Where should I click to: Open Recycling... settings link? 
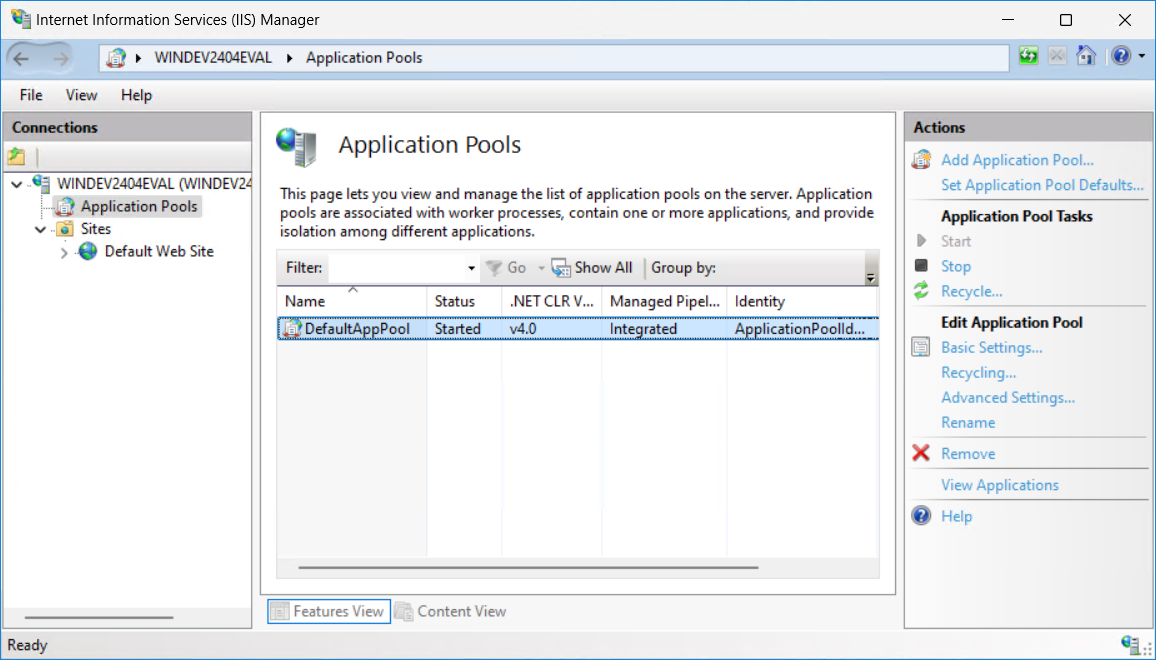point(978,372)
